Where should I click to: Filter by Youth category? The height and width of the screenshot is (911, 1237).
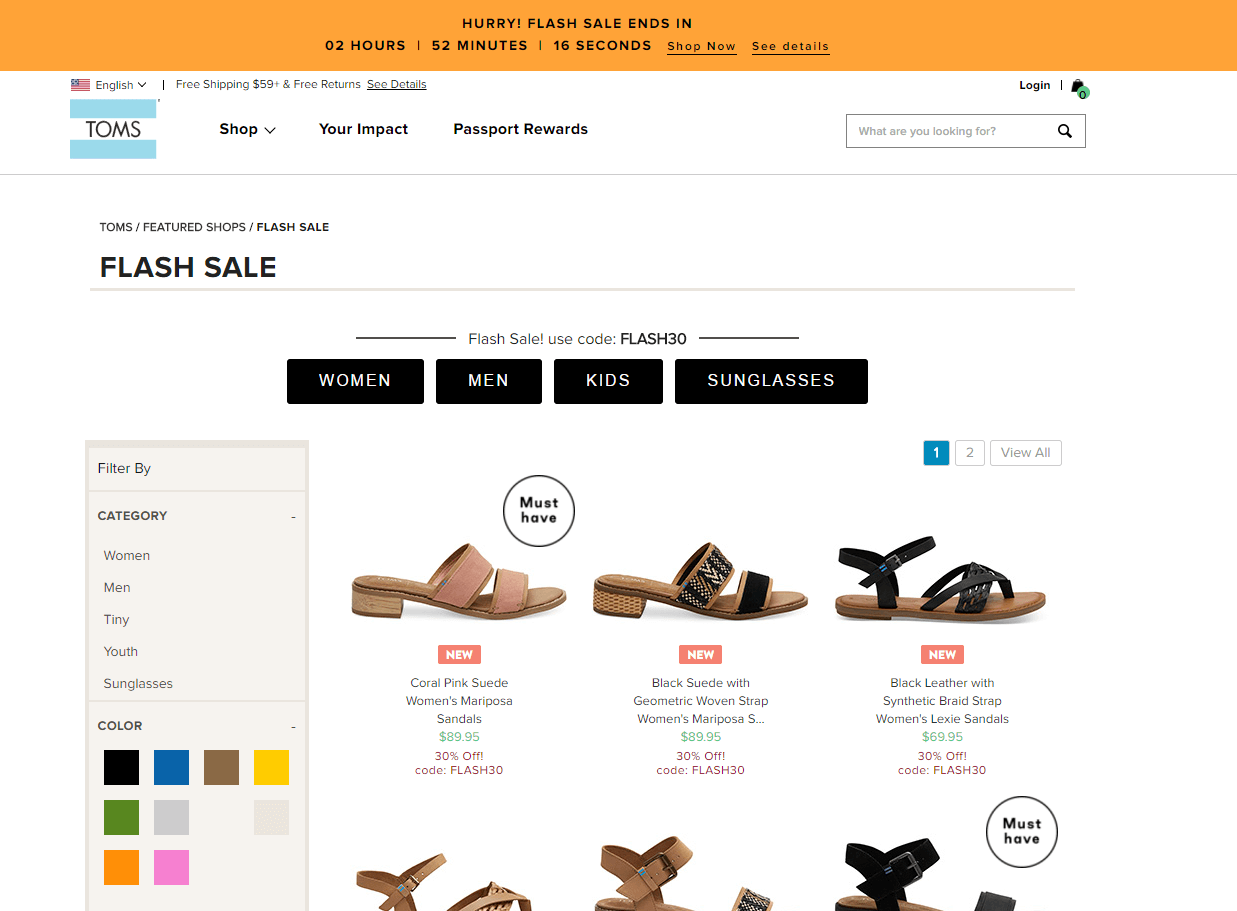coord(120,651)
